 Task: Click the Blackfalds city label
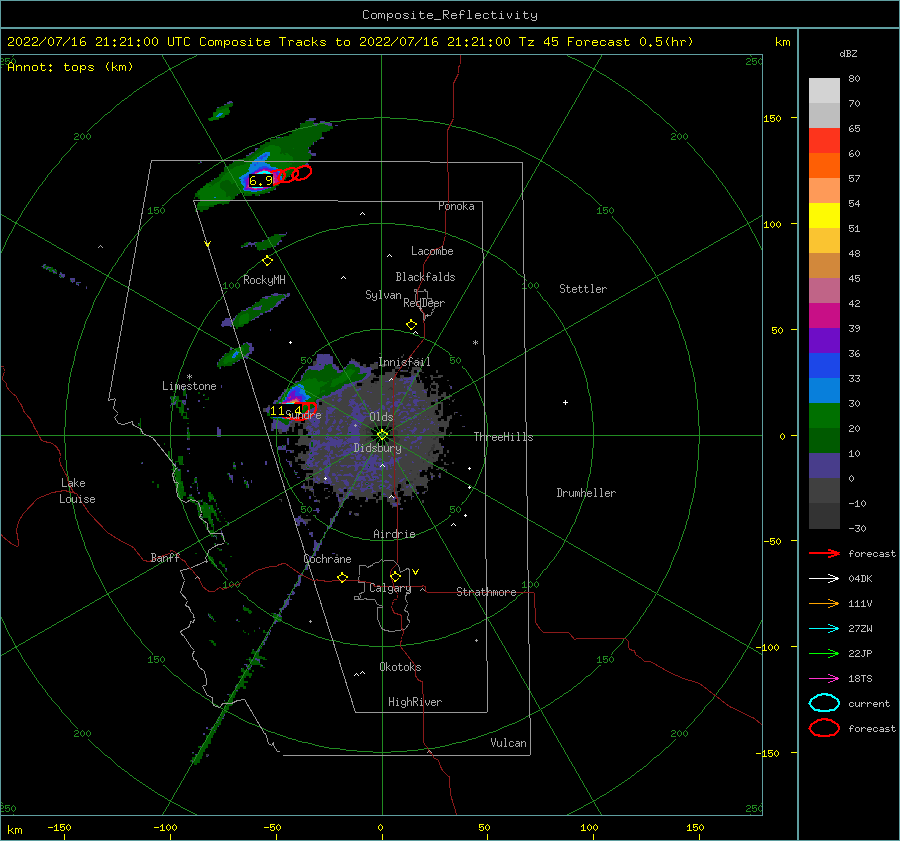[x=425, y=277]
